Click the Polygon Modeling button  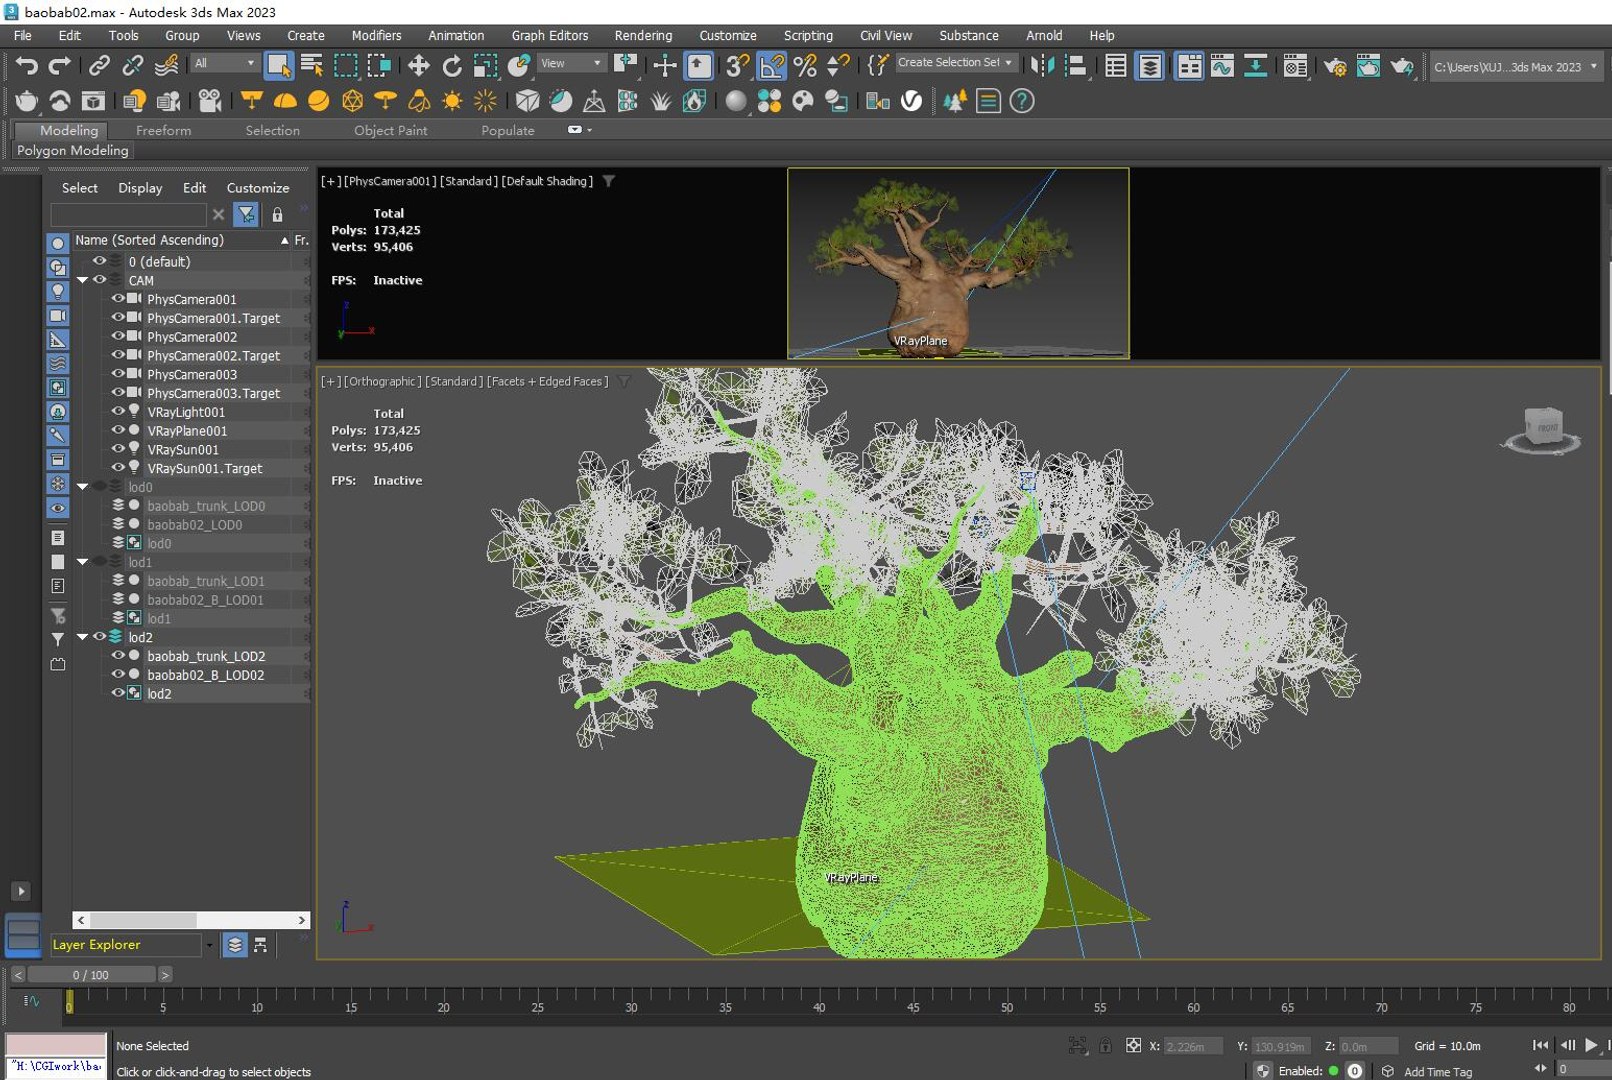73,151
